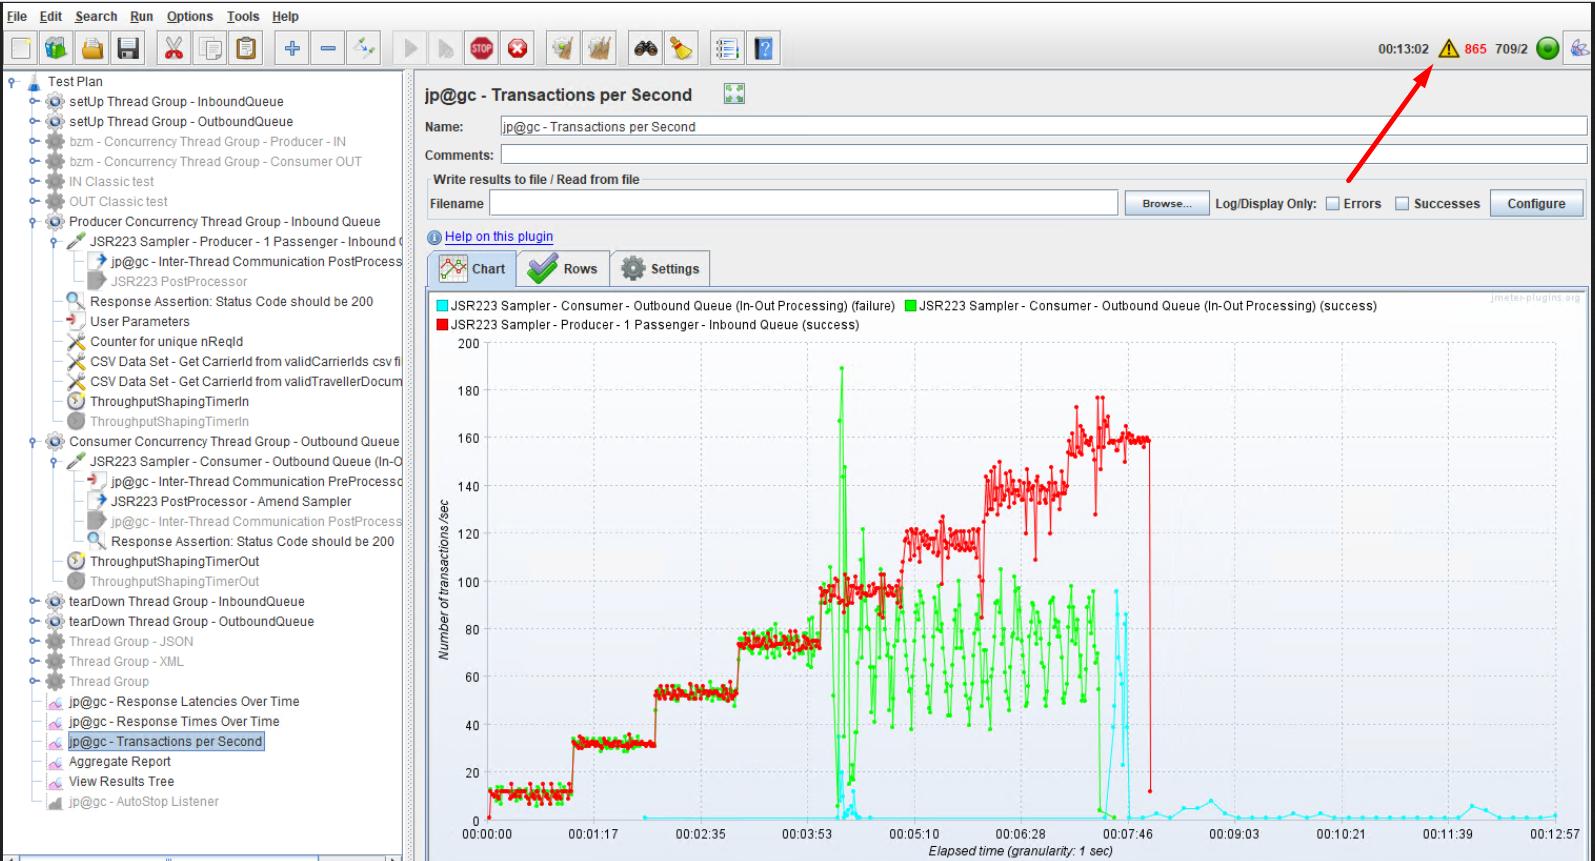The width and height of the screenshot is (1595, 861).
Task: Open the Options menu
Action: point(189,16)
